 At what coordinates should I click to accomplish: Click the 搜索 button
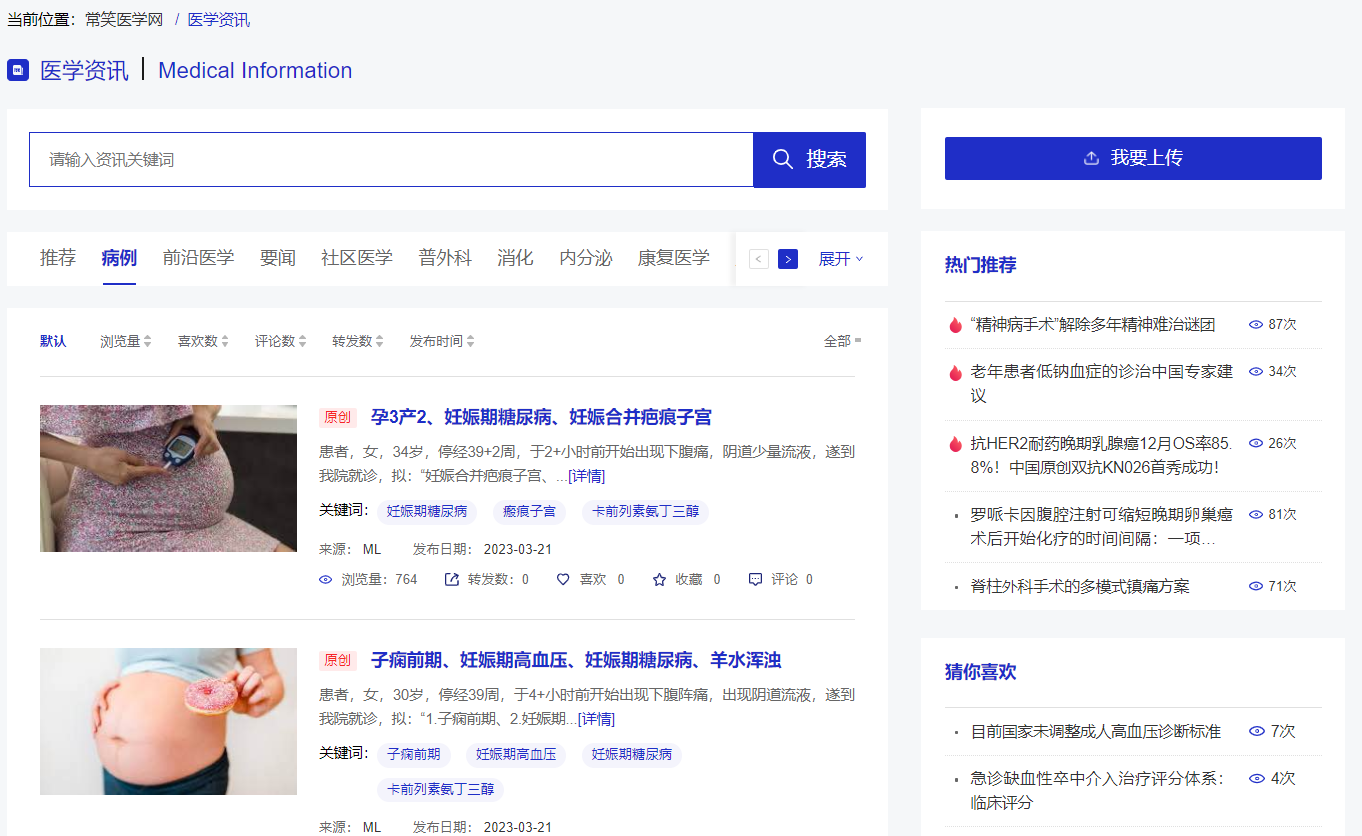coord(809,160)
